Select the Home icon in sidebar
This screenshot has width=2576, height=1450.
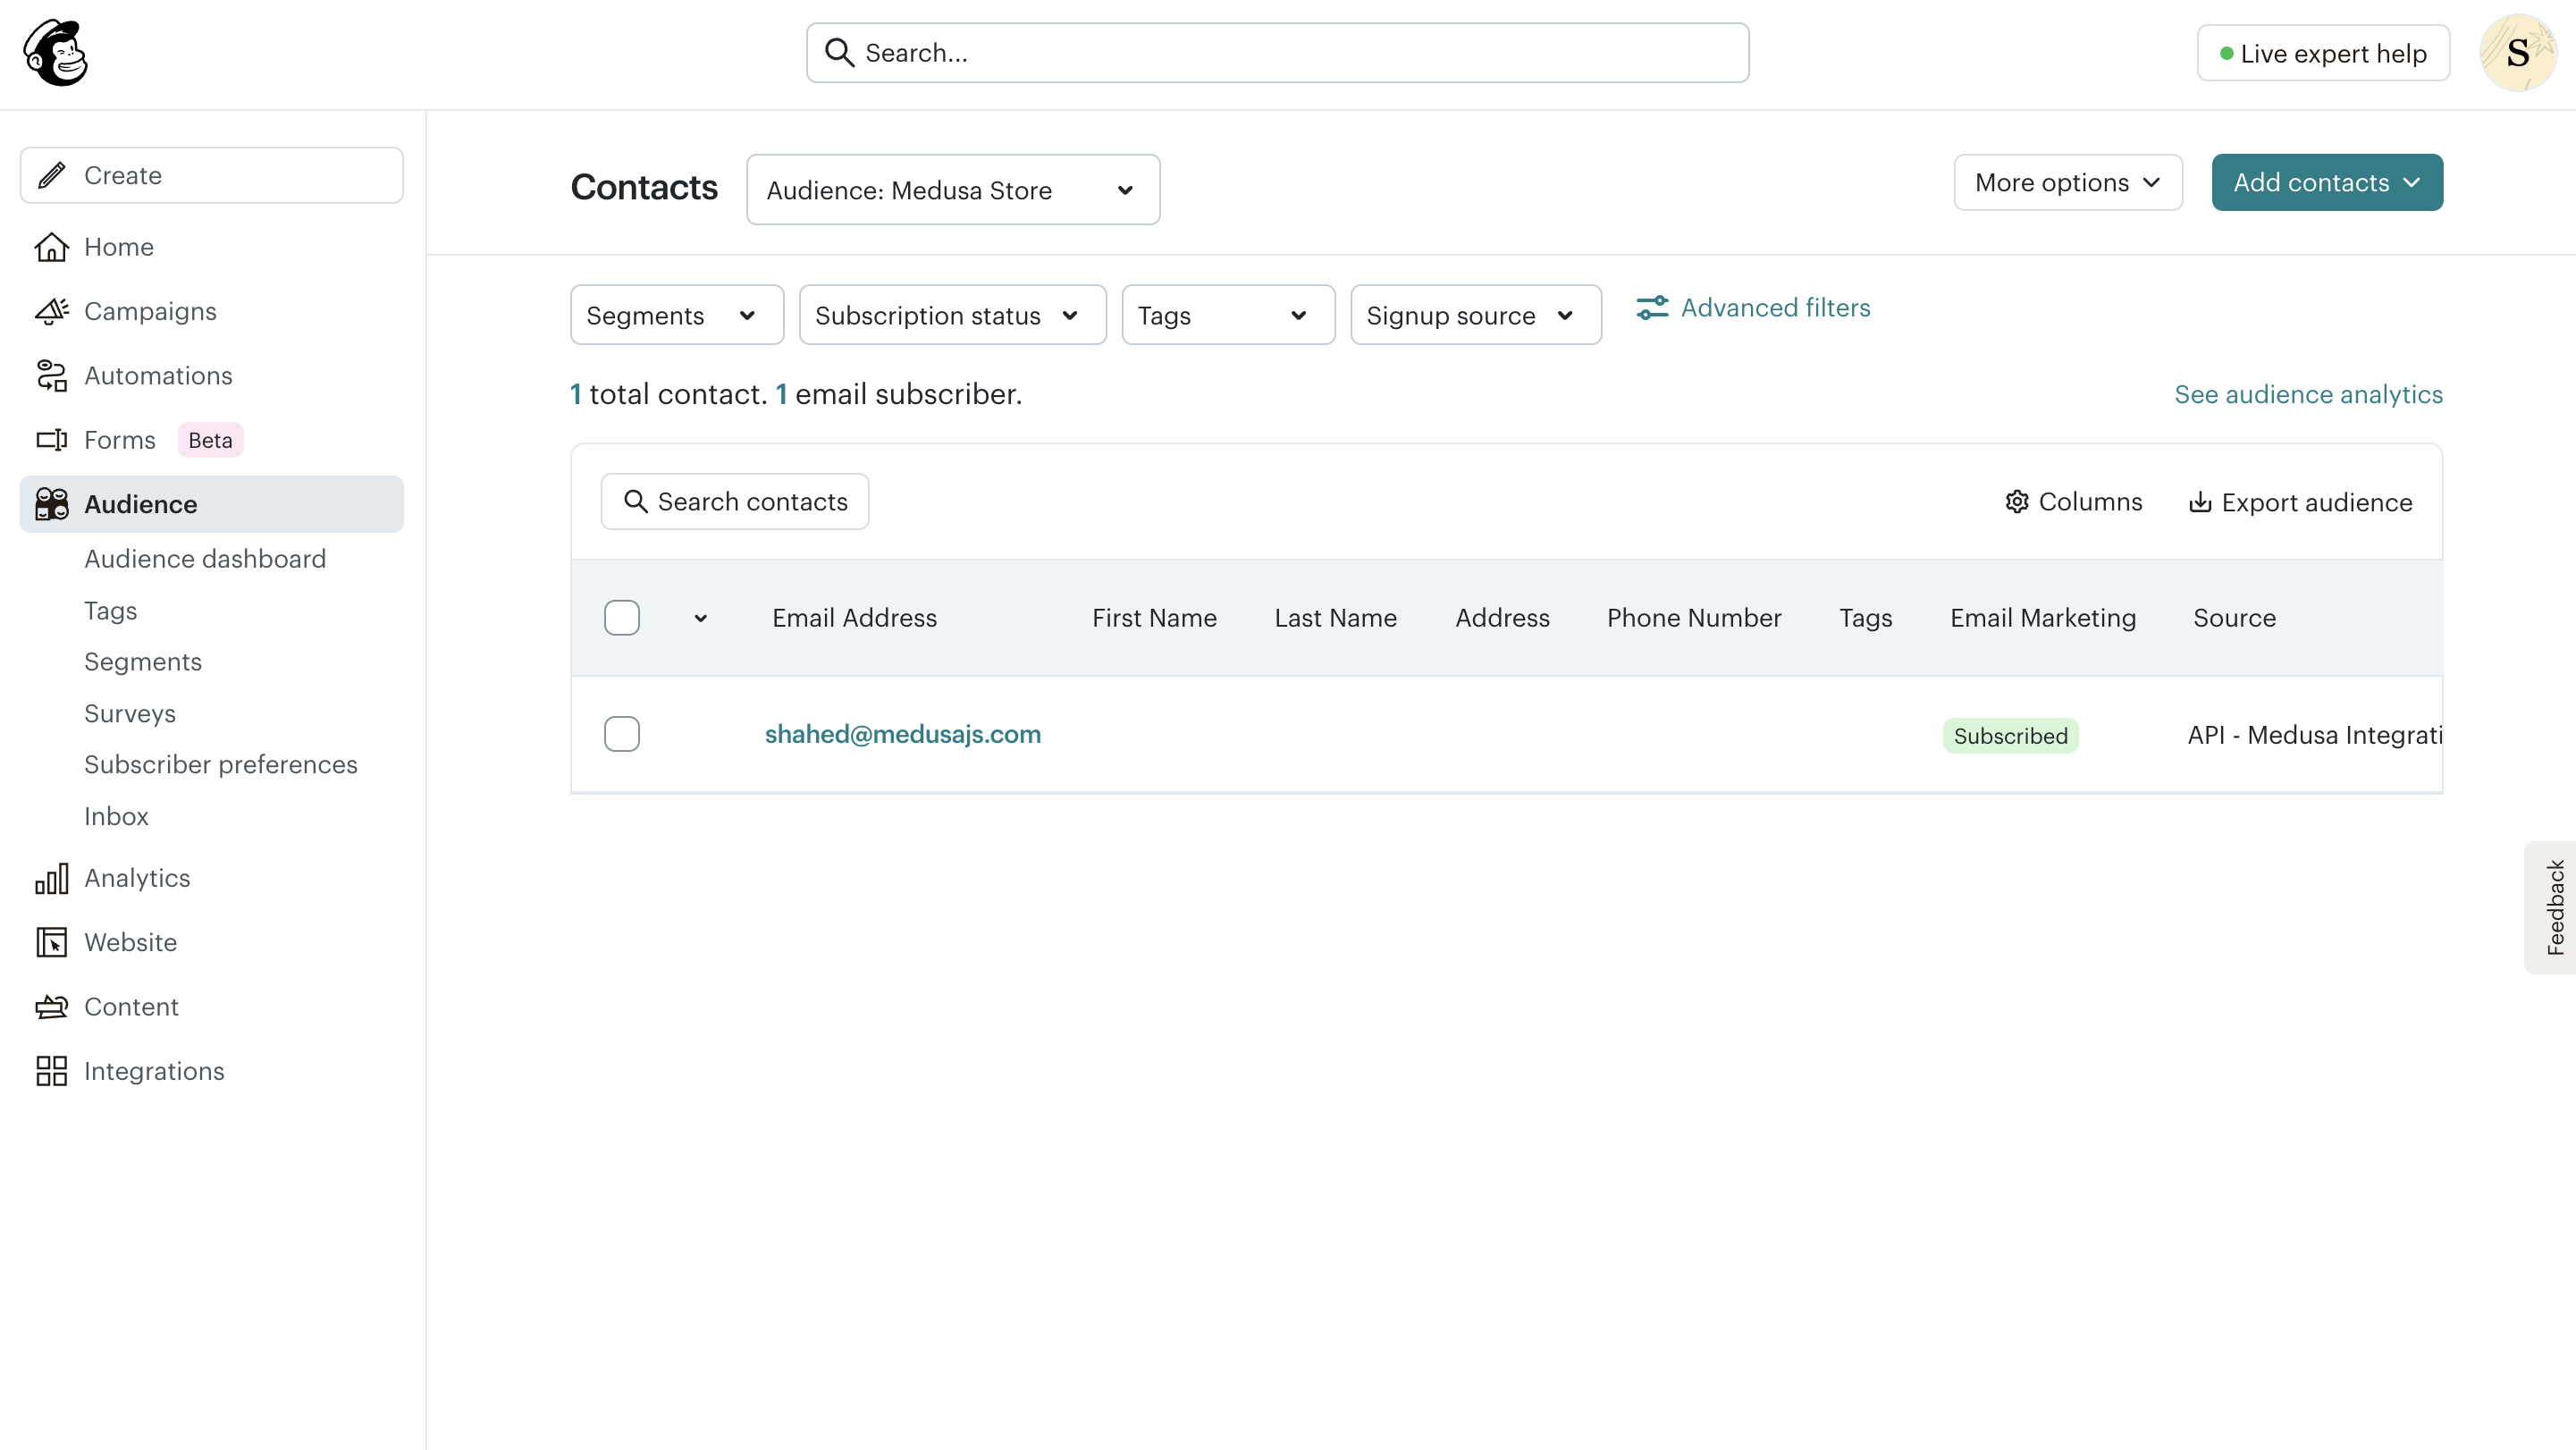(x=53, y=247)
